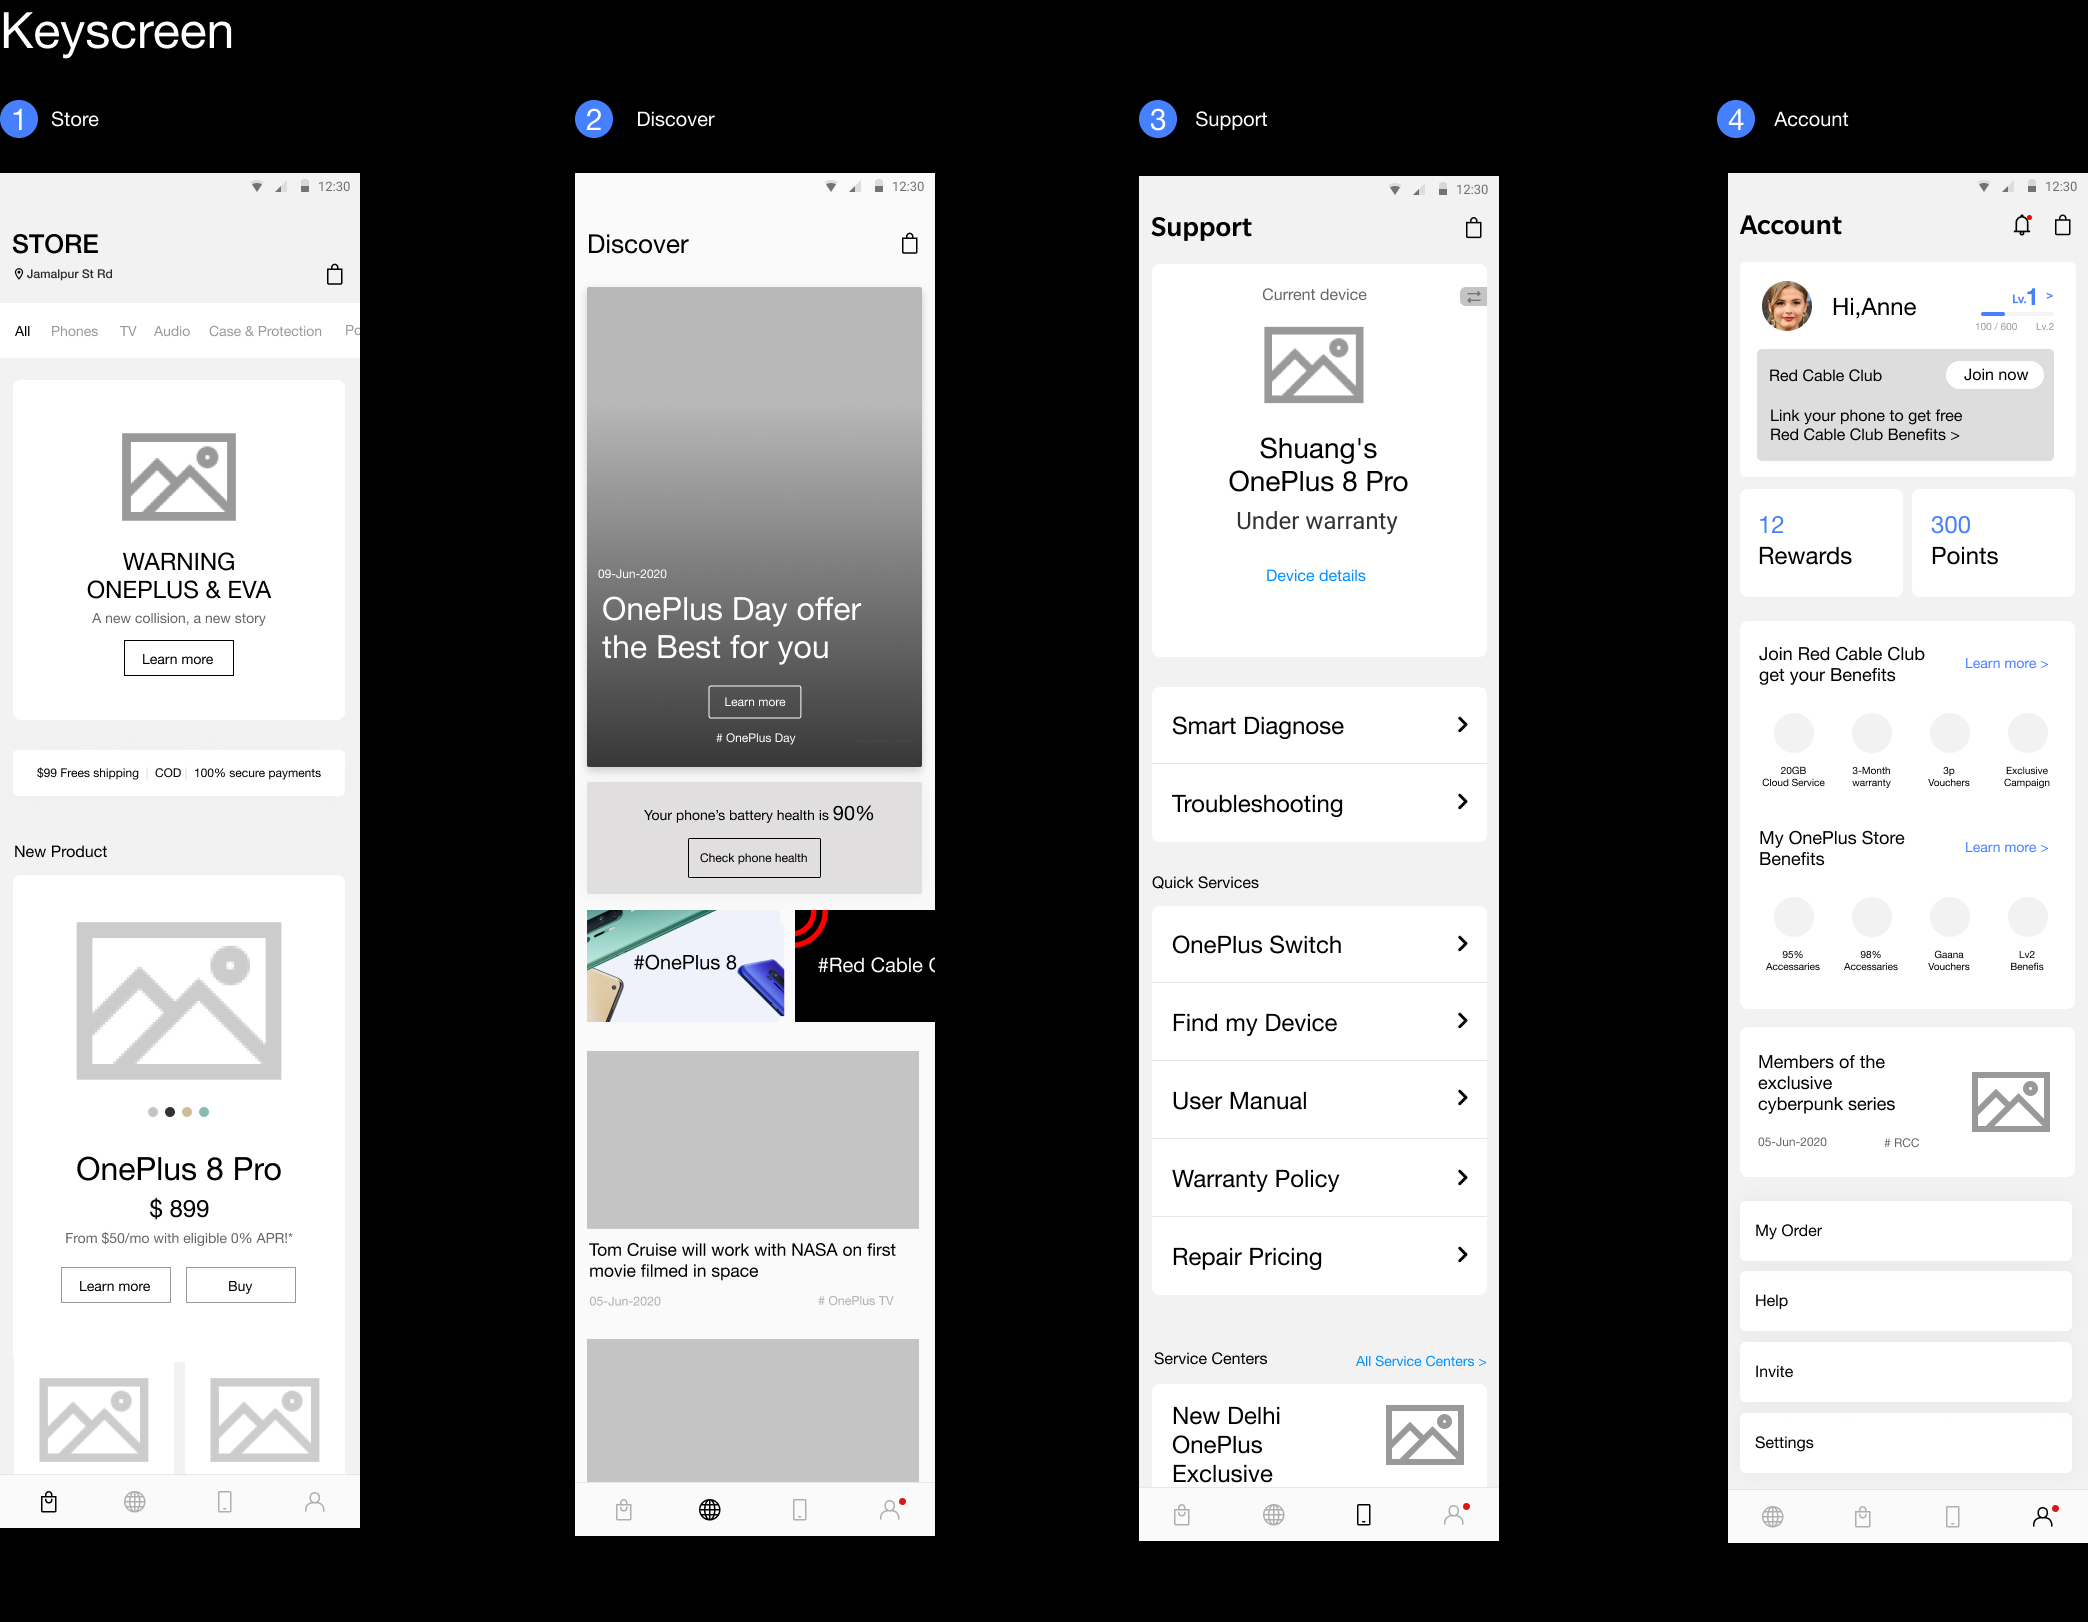Tap Join now in Red Cable Club
This screenshot has width=2088, height=1622.
[1995, 375]
